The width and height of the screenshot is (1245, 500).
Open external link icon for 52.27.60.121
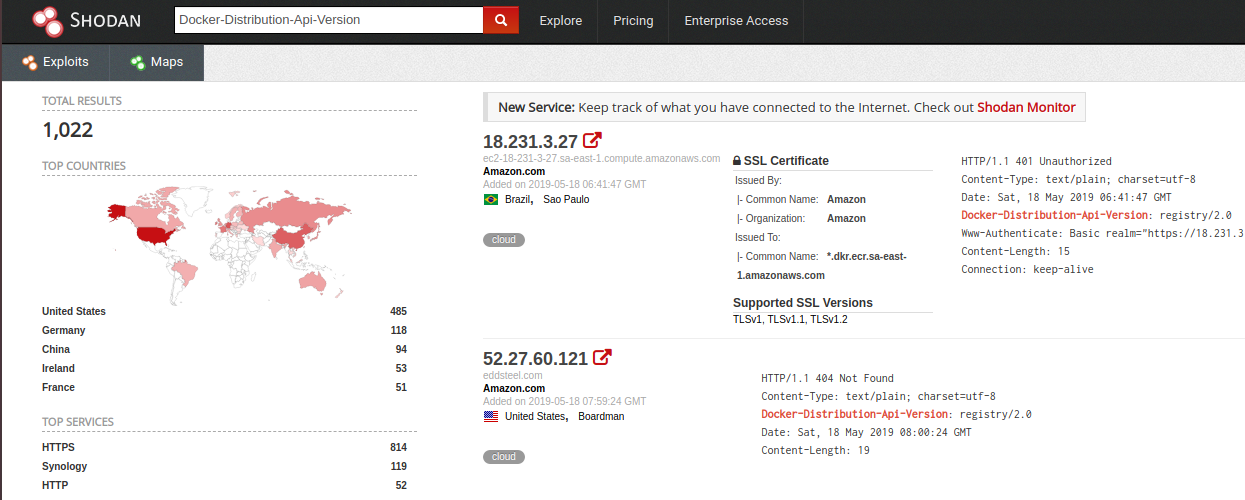pyautogui.click(x=602, y=357)
